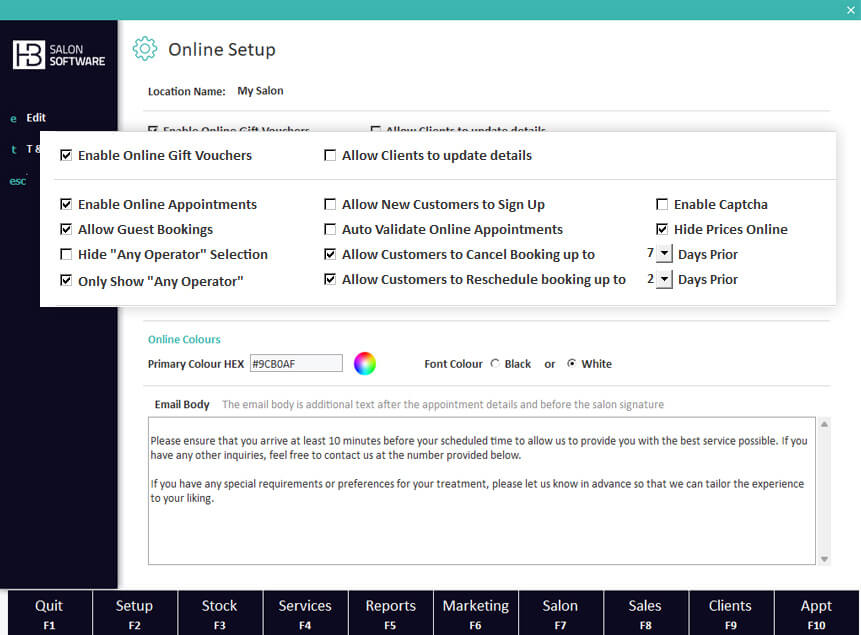The height and width of the screenshot is (635, 861).
Task: Enable the Allow Clients to update details option
Action: click(330, 156)
